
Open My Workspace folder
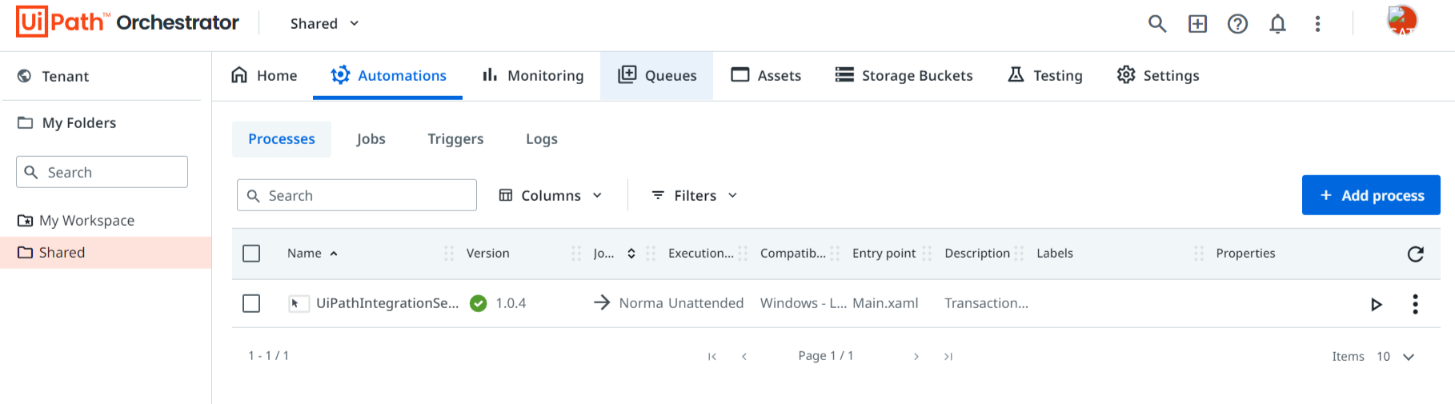click(x=76, y=221)
